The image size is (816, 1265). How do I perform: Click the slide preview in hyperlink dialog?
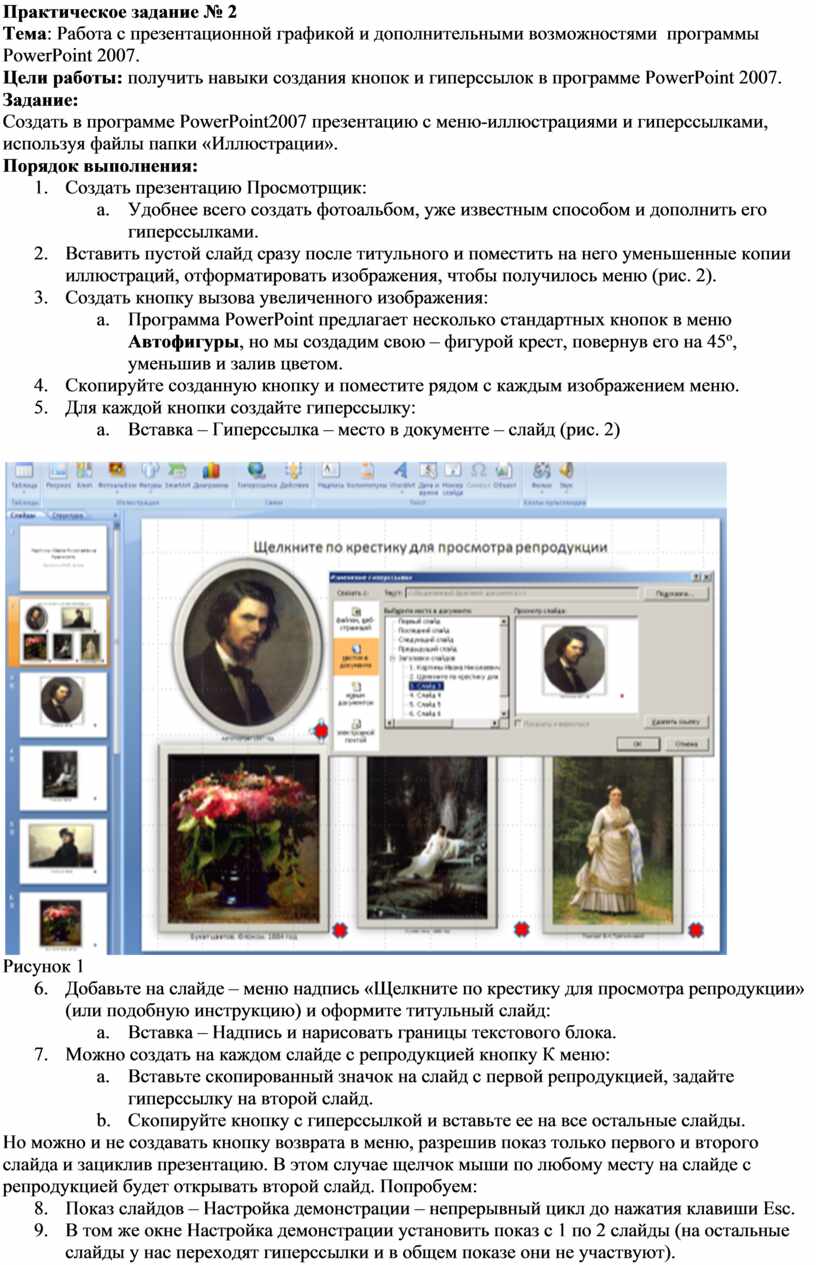coord(575,664)
